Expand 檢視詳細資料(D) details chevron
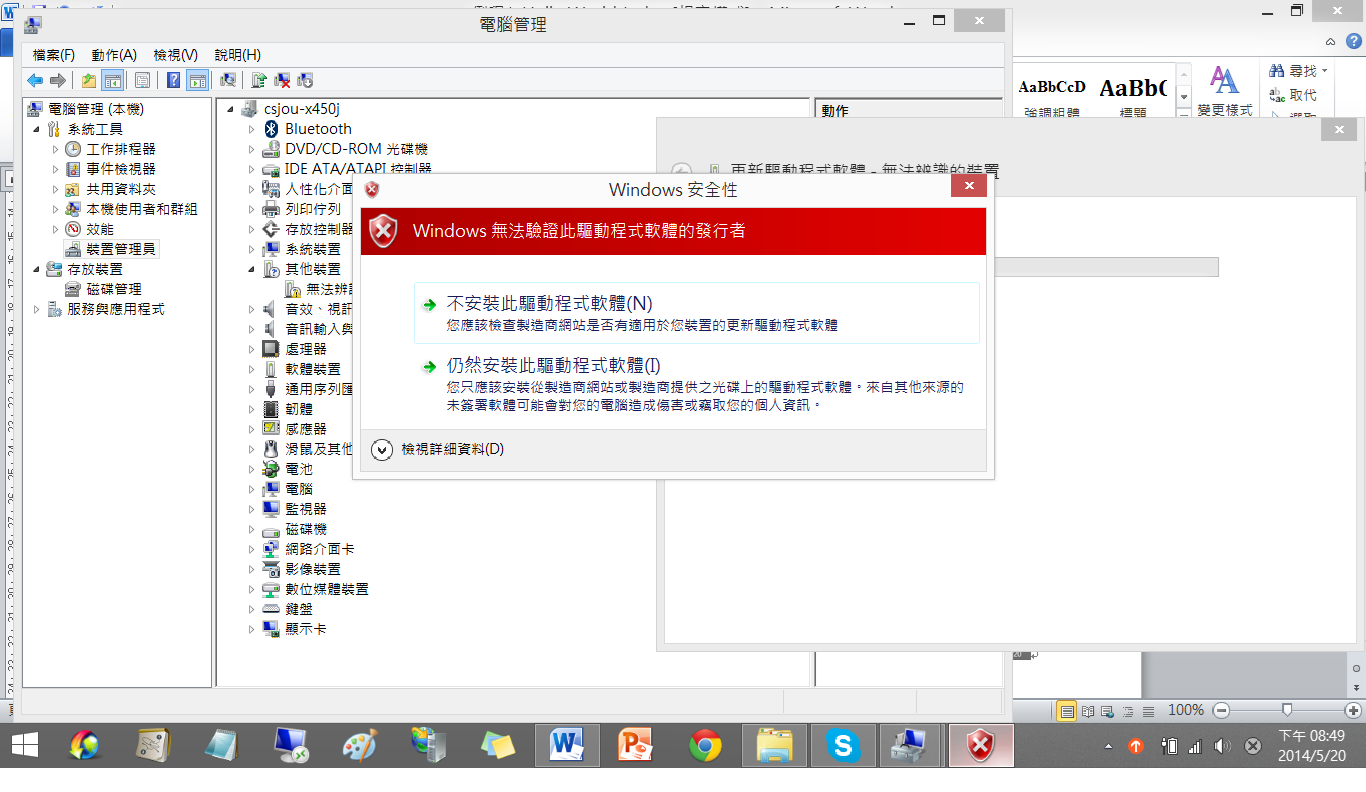This screenshot has width=1366, height=792. click(x=381, y=450)
